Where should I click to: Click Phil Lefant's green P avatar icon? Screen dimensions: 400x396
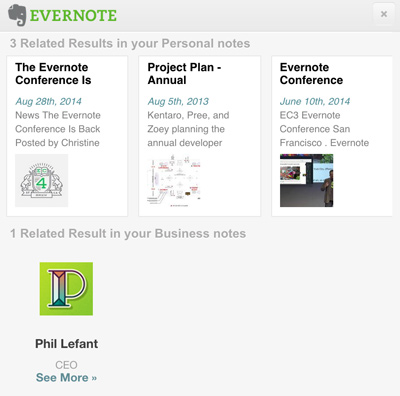click(66, 289)
